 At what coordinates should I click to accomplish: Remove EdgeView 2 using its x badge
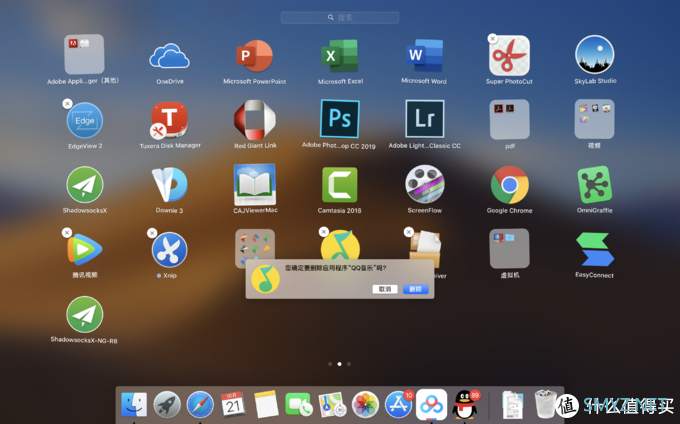(x=67, y=104)
